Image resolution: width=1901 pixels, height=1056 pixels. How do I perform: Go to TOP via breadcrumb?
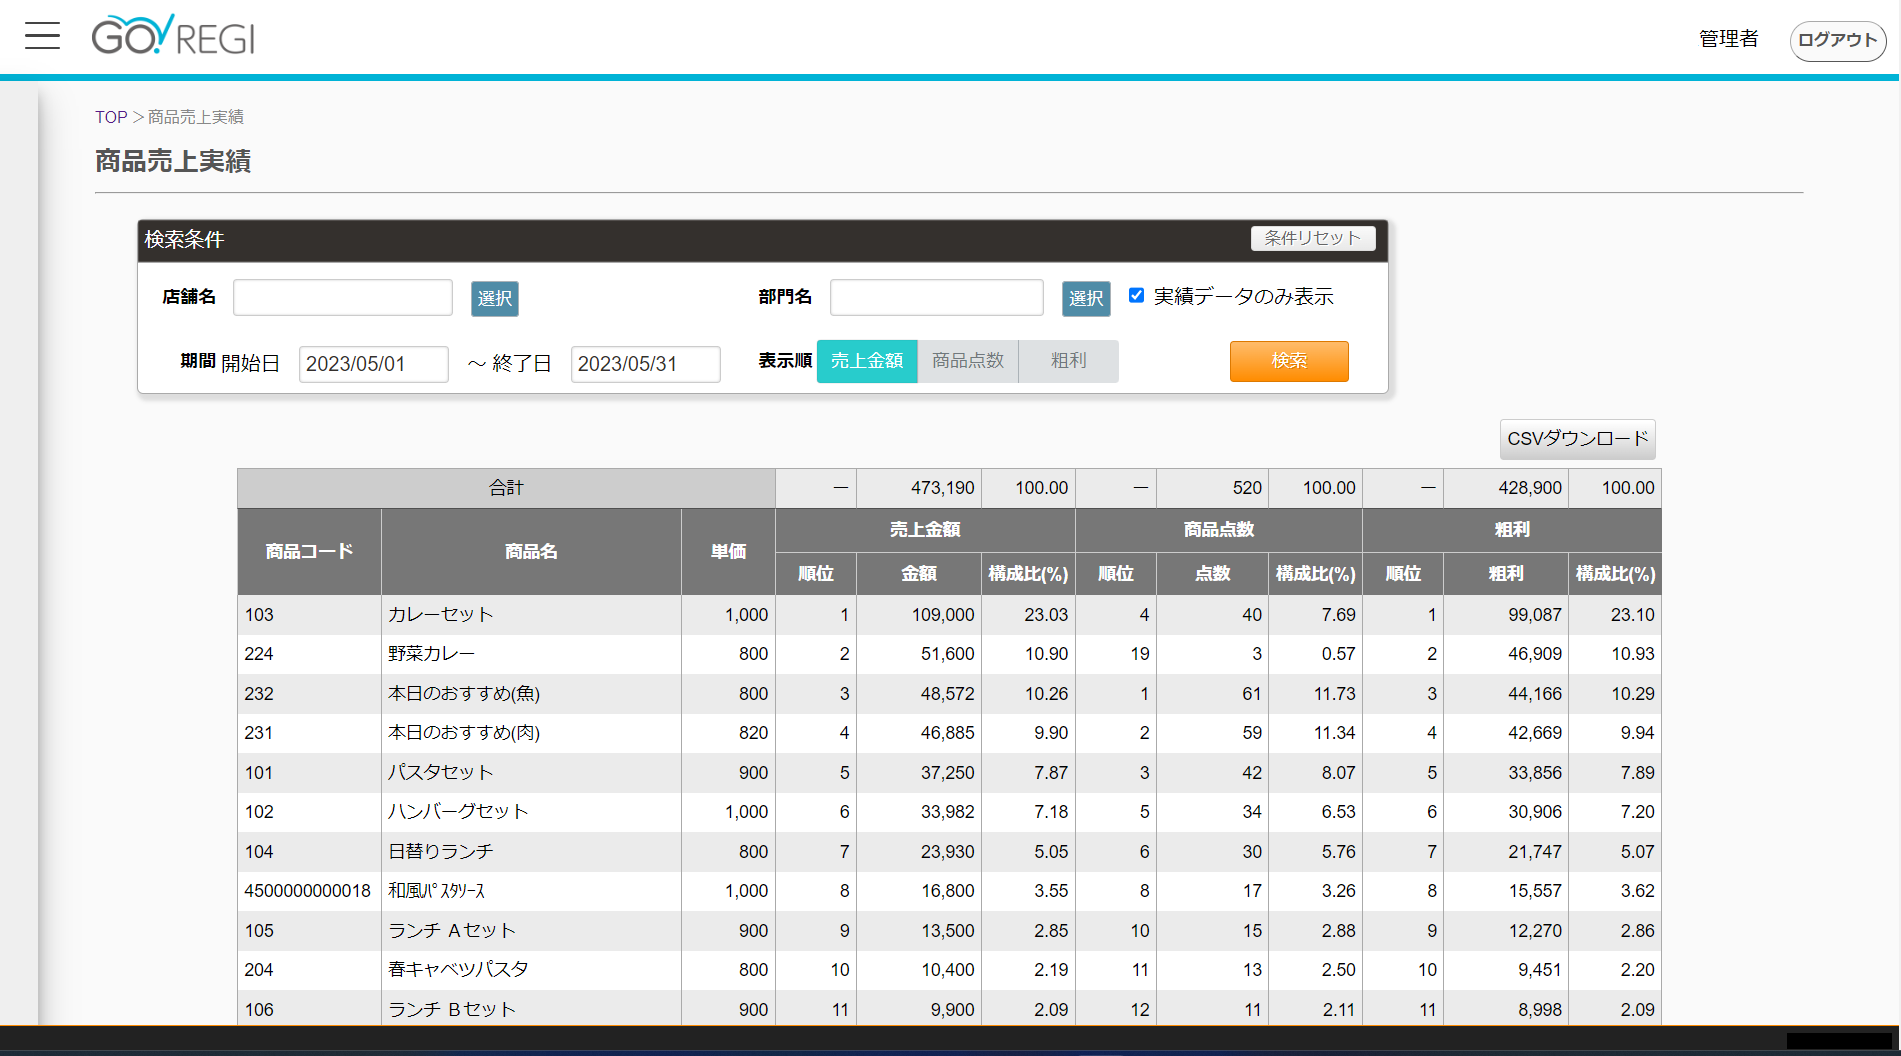tap(111, 117)
